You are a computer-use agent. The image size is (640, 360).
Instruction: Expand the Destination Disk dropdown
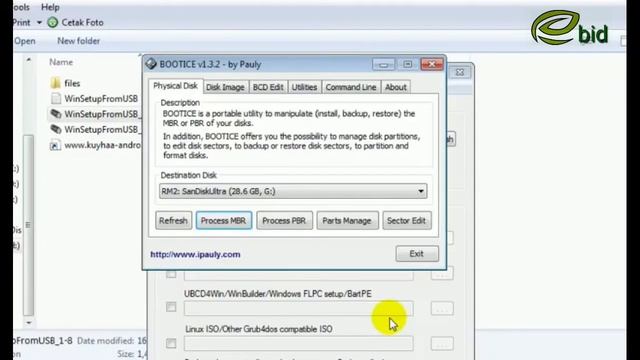coord(420,191)
